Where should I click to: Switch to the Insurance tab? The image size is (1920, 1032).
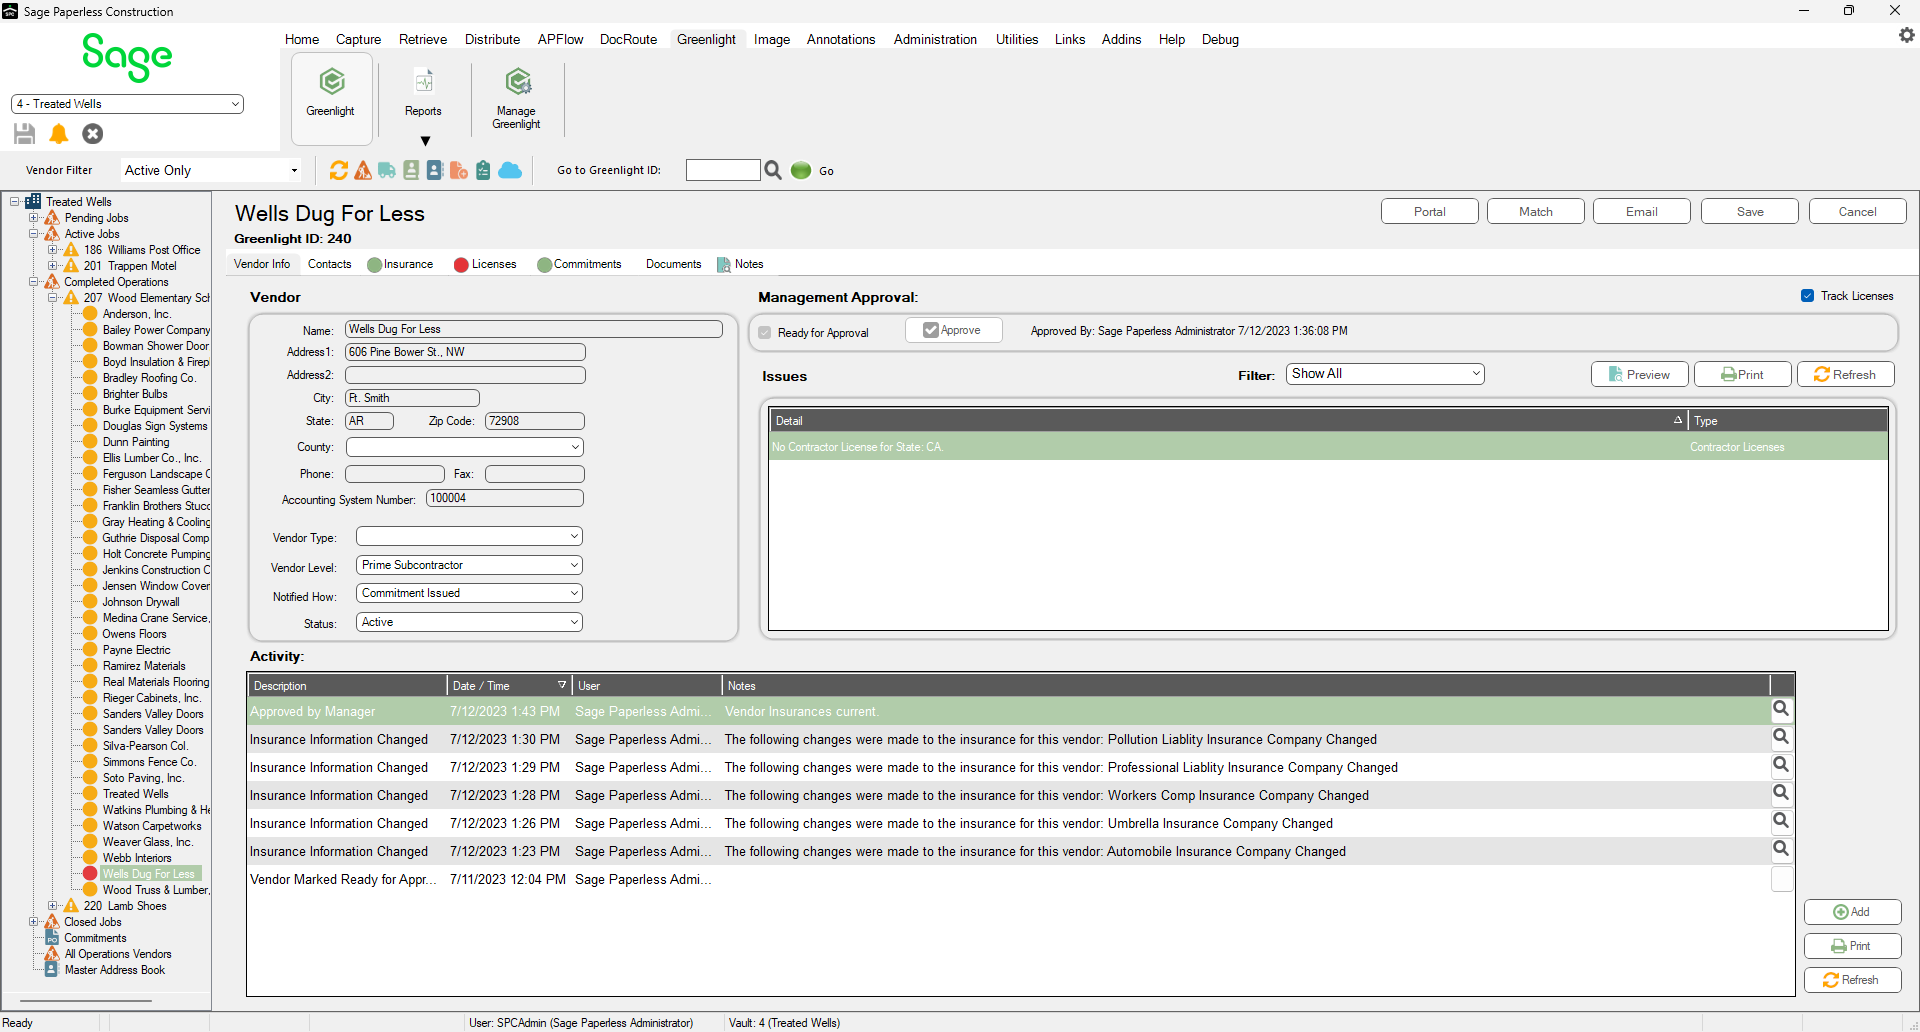[x=400, y=264]
